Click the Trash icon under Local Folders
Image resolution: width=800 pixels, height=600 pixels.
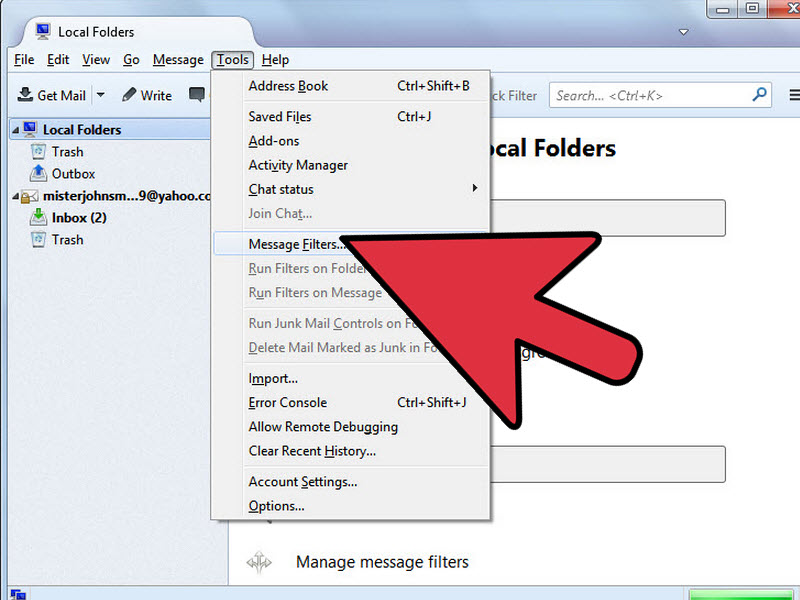[x=38, y=152]
